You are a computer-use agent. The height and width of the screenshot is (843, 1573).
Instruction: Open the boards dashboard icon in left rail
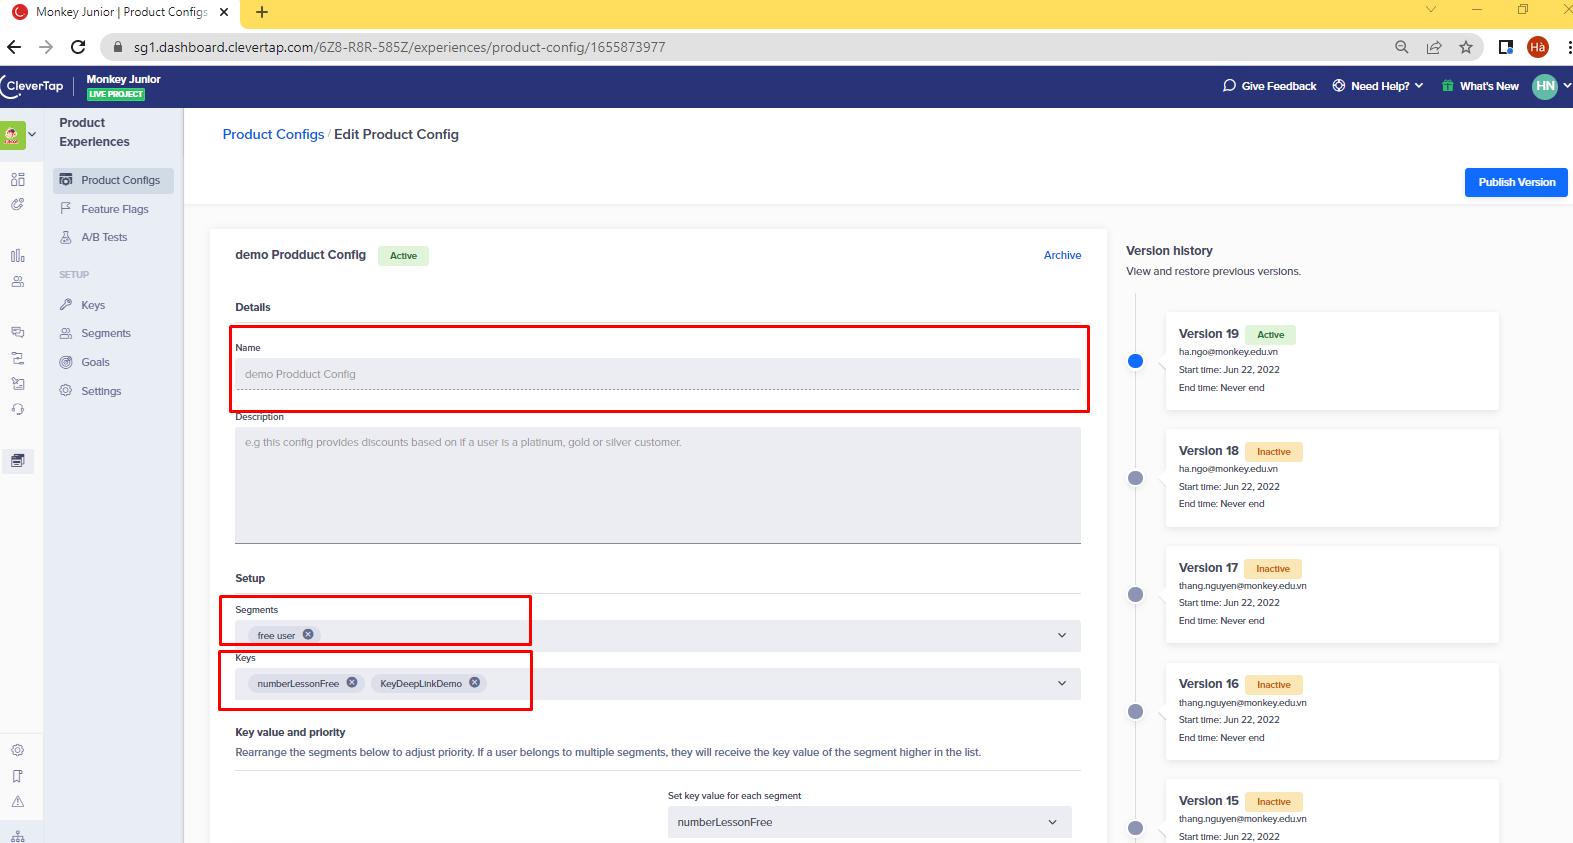[x=18, y=179]
